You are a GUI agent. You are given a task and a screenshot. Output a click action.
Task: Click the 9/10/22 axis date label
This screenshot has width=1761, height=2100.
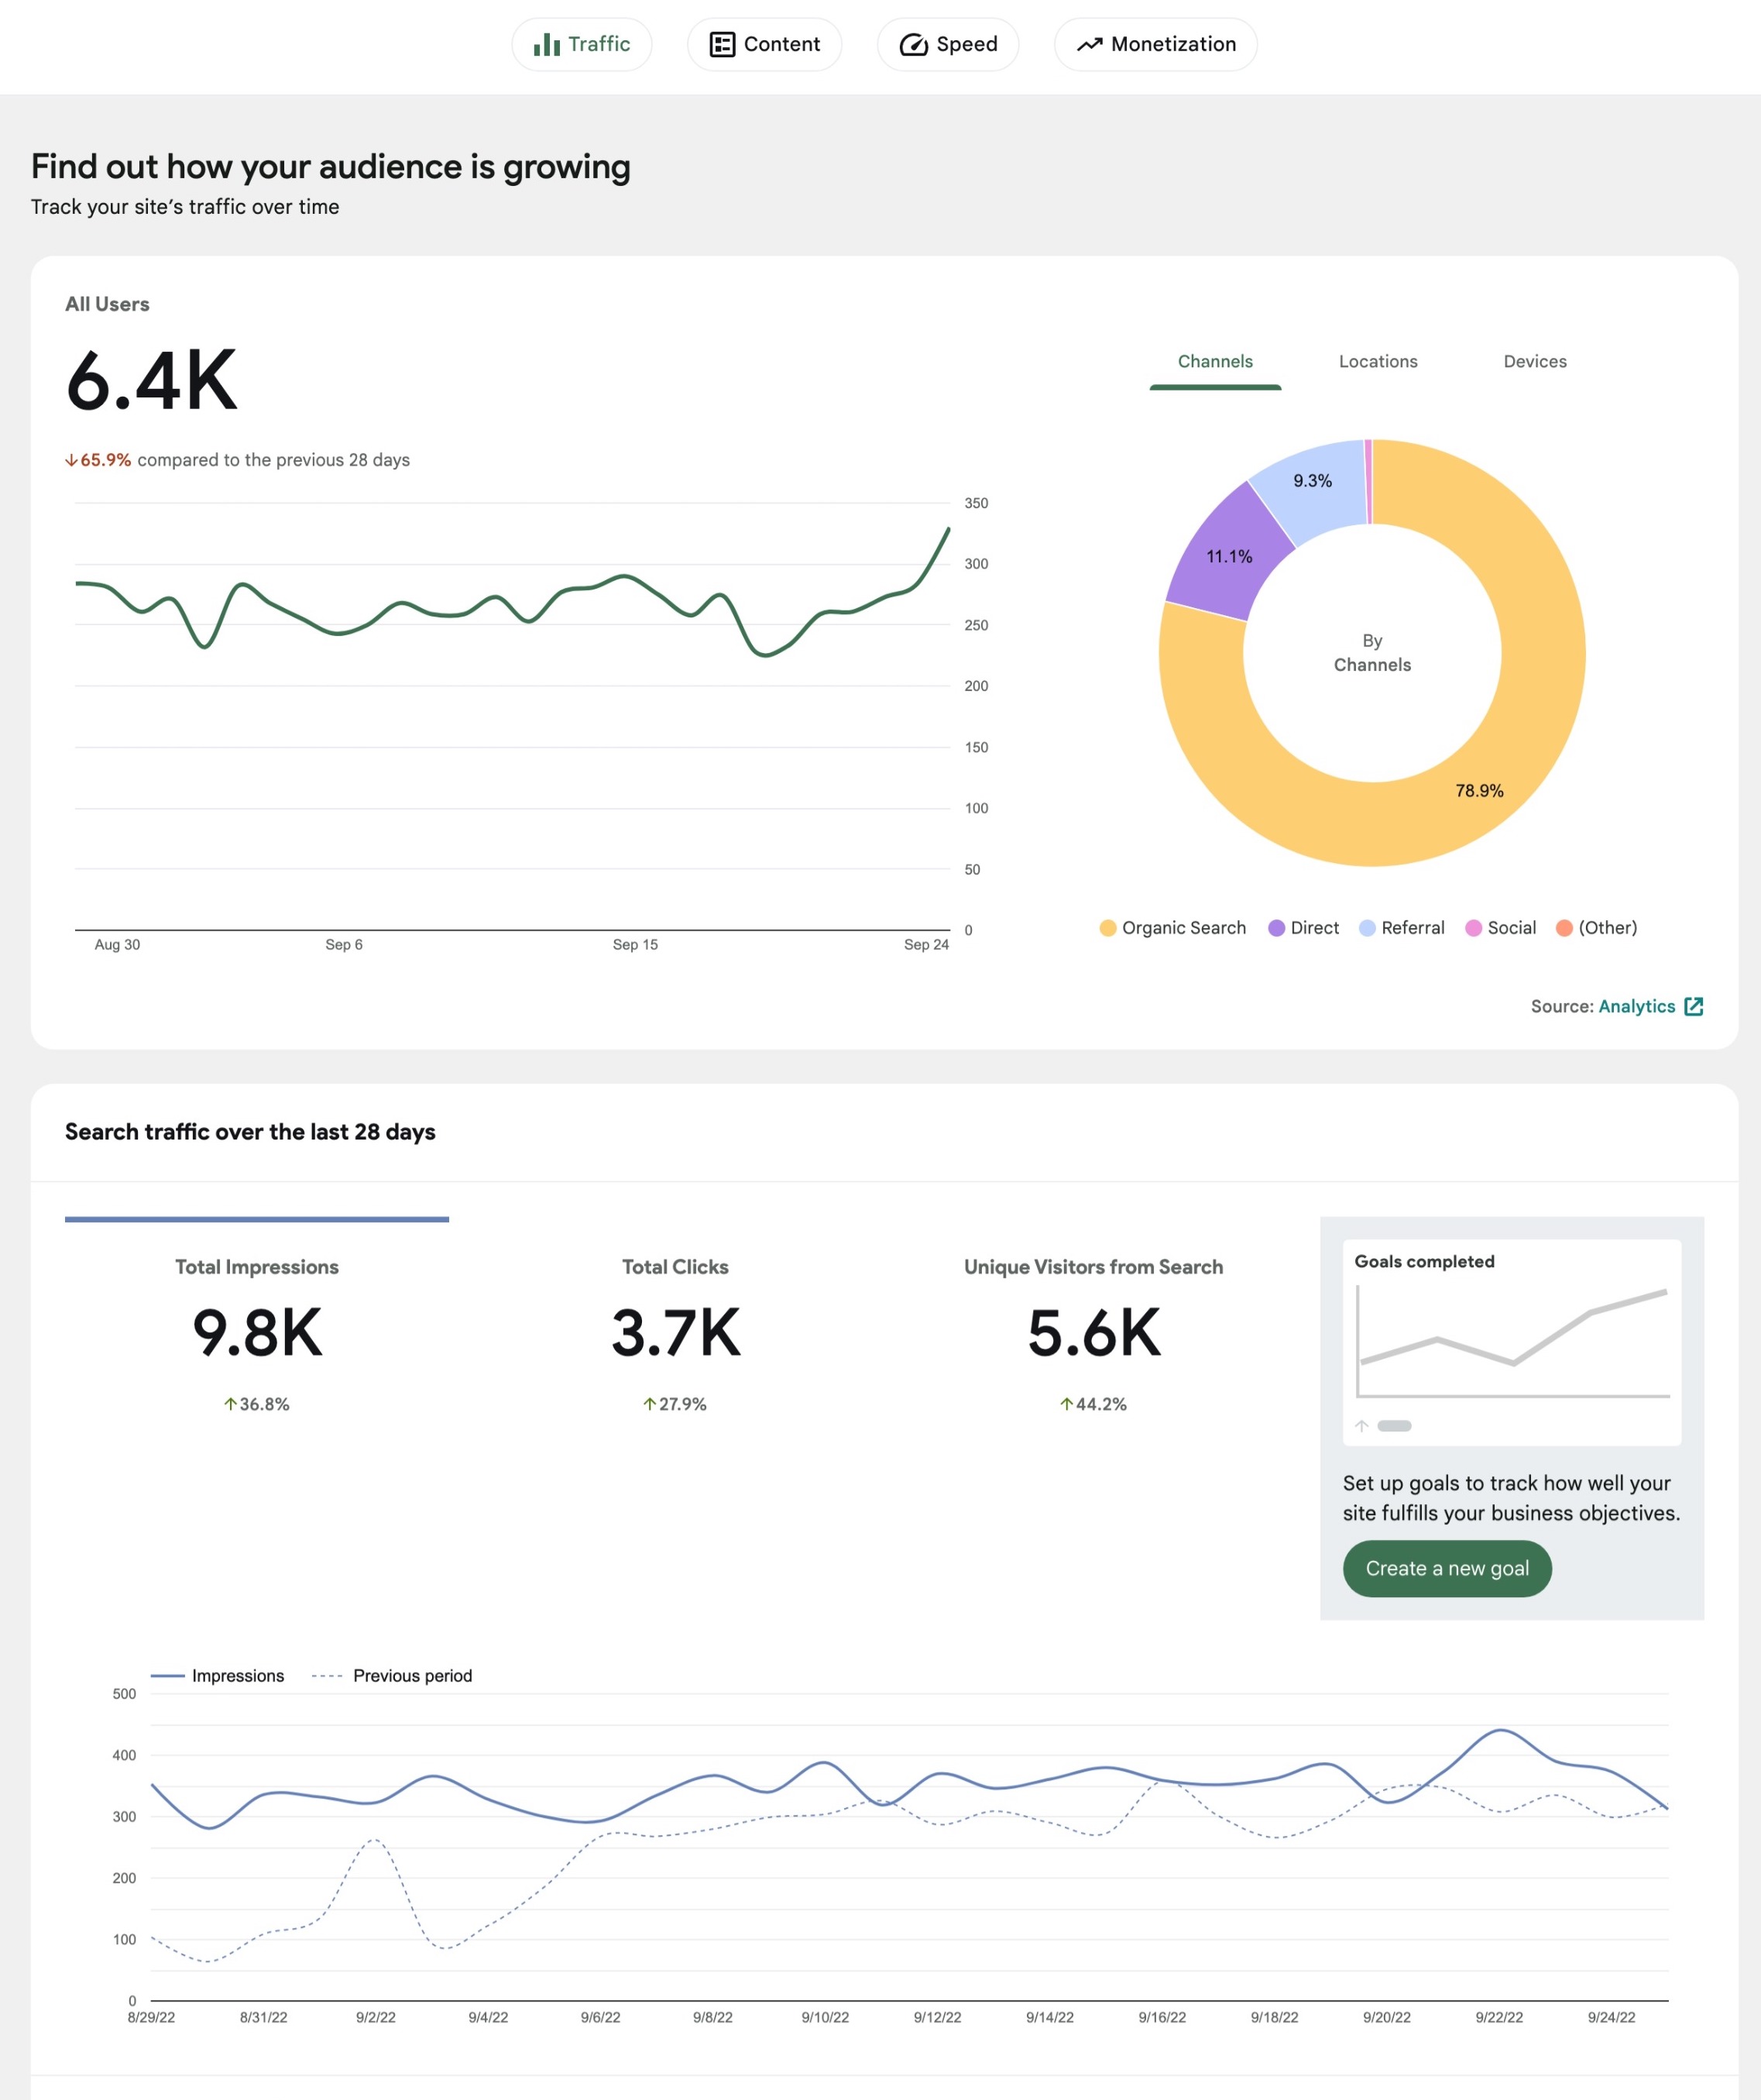coord(825,2018)
